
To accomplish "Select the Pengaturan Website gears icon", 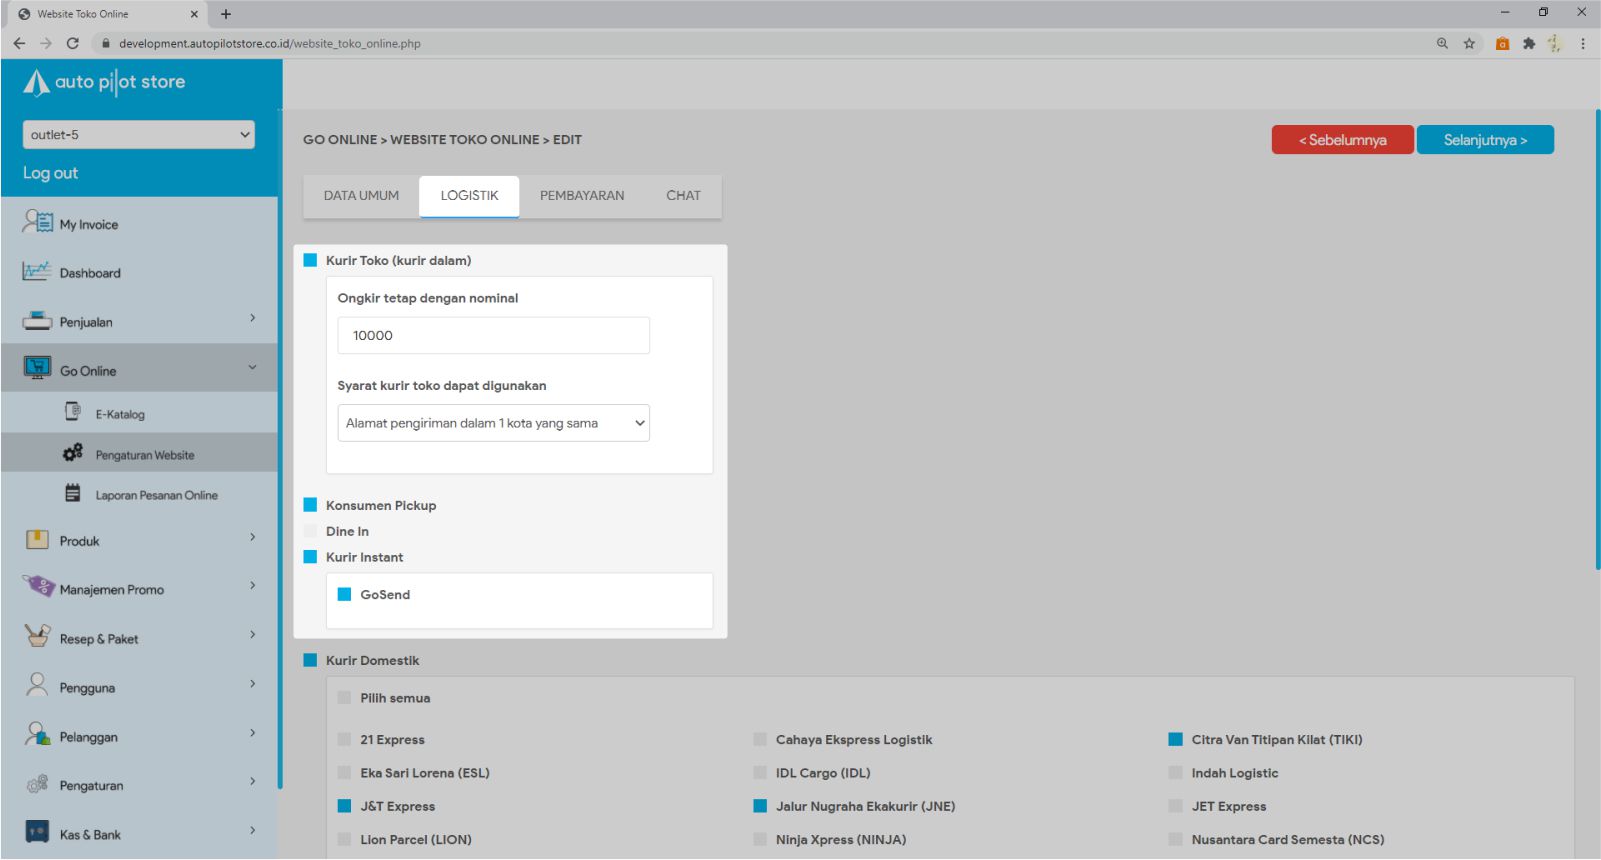I will coord(73,453).
